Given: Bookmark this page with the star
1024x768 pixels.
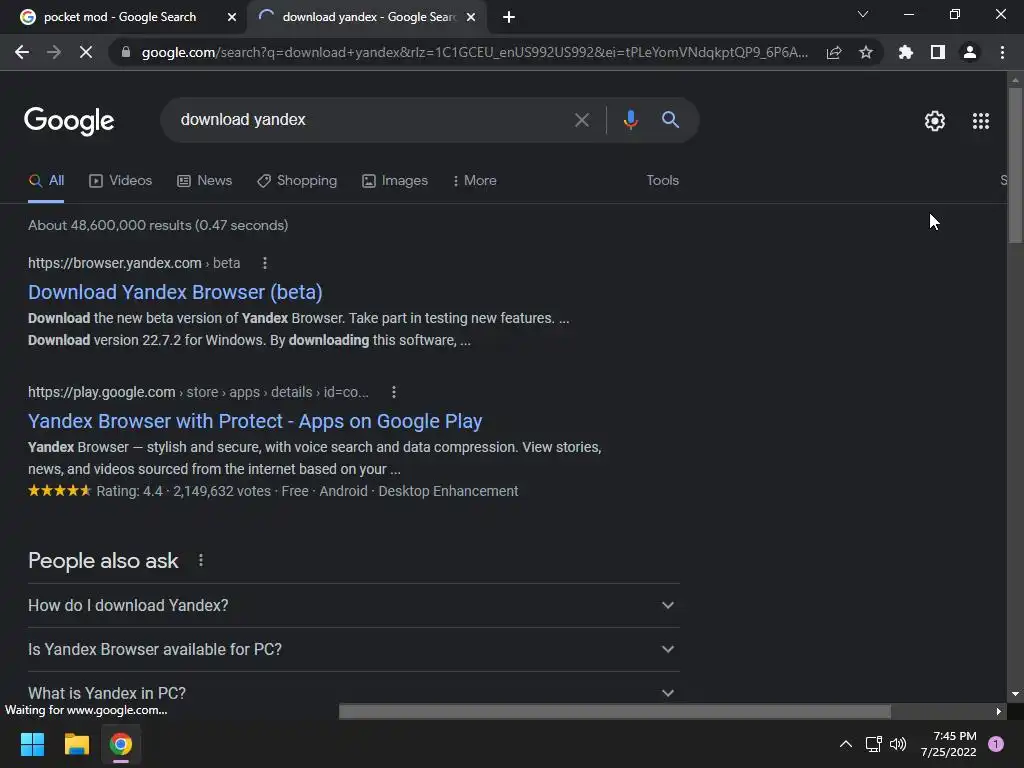Looking at the screenshot, I should 866,52.
